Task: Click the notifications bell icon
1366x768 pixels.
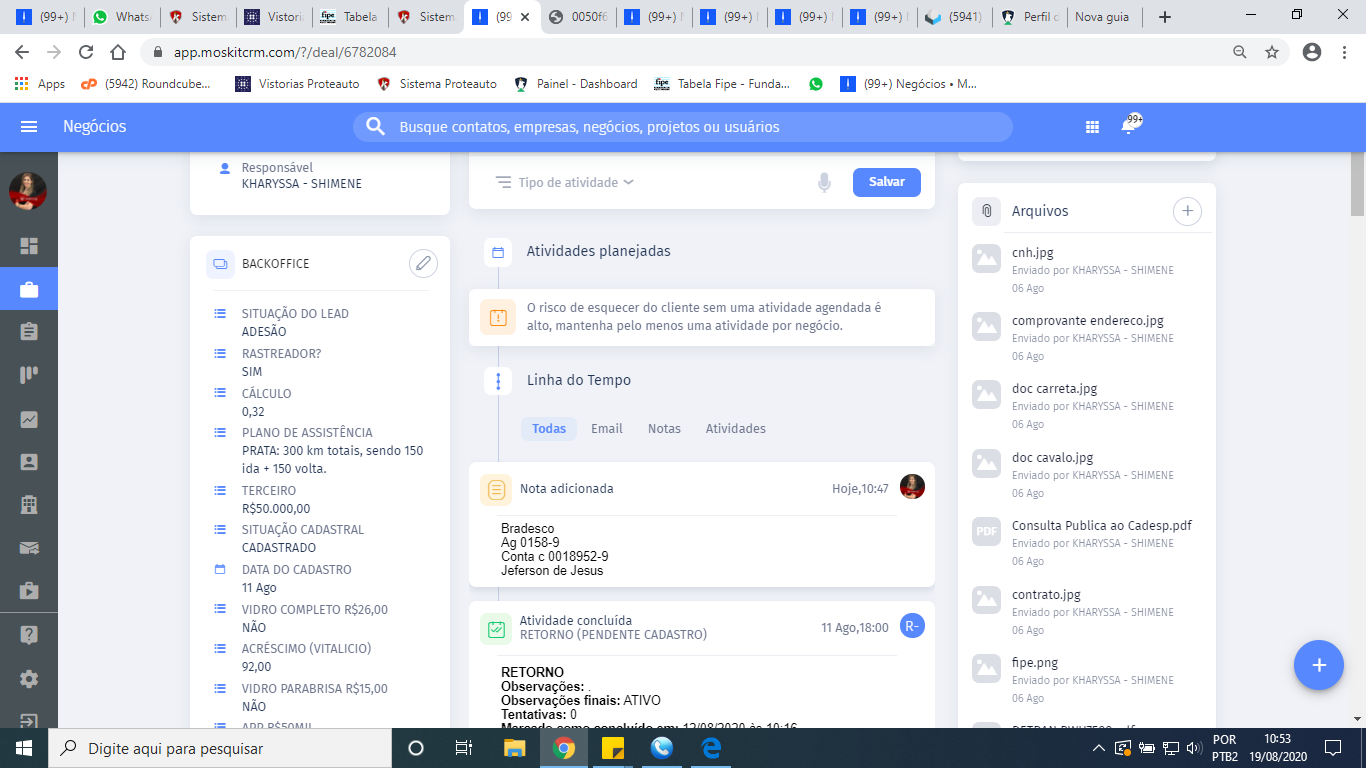Action: pos(1129,127)
